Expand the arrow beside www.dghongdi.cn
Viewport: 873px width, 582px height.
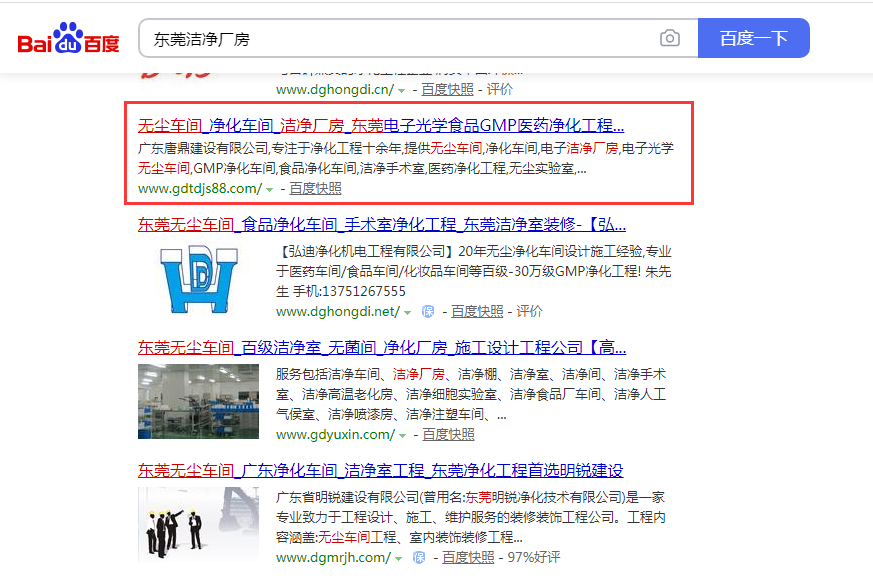pos(402,90)
